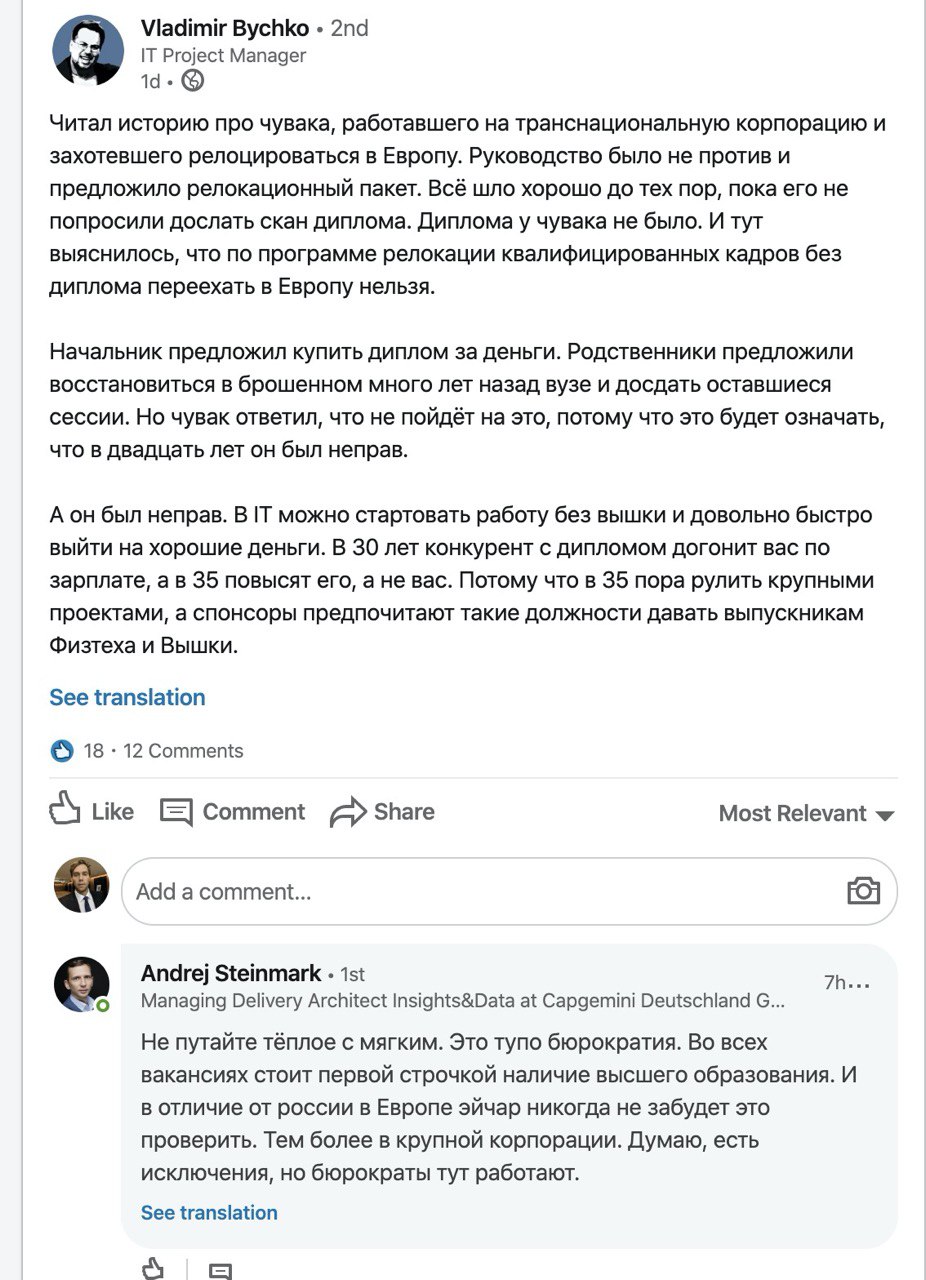Viewport: 926px width, 1280px height.
Task: Click See translation in Andrej's comment
Action: tap(209, 1212)
